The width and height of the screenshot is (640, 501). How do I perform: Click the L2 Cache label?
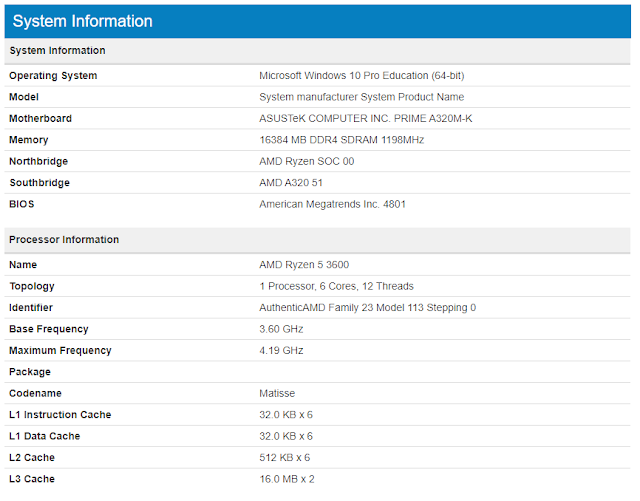pos(32,458)
